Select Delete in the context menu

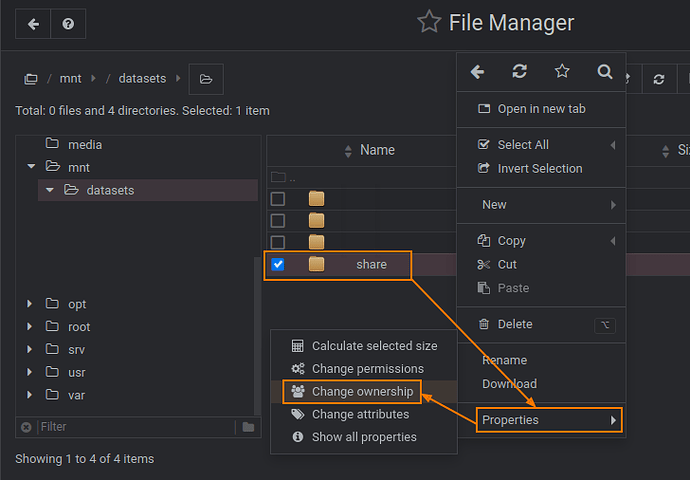(x=514, y=324)
